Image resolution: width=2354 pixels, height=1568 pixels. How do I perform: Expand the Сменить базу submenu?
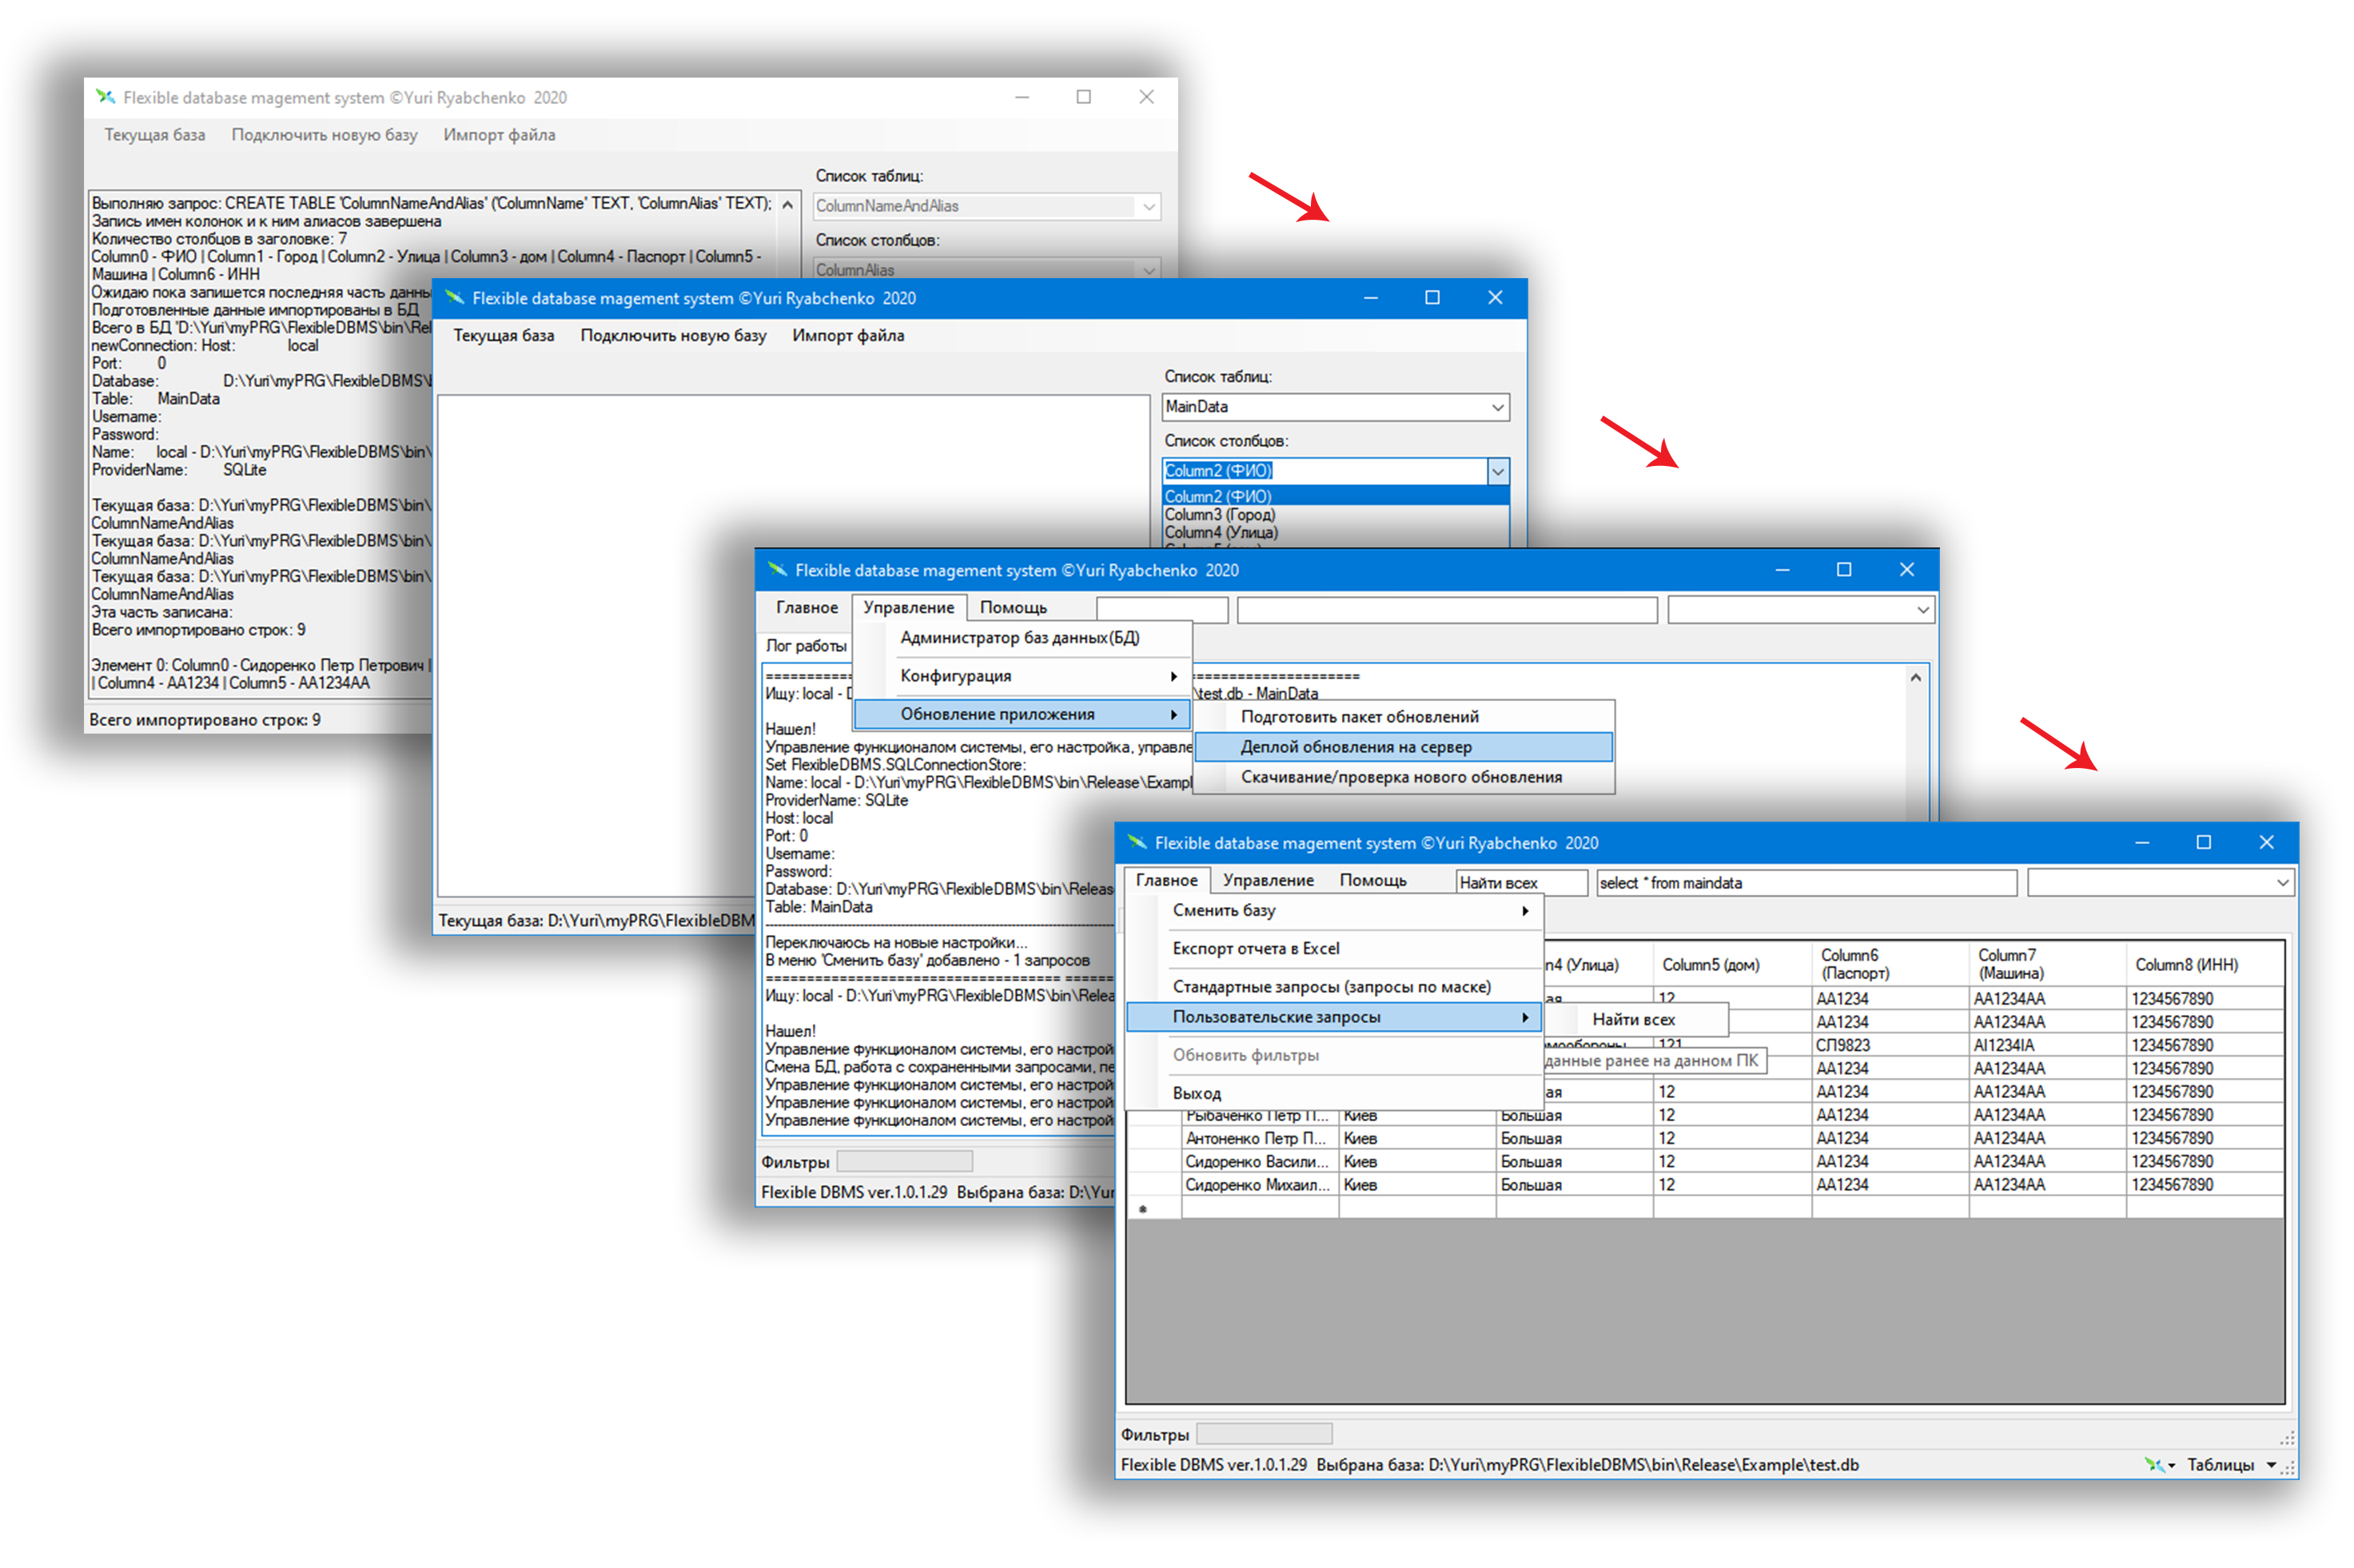click(1335, 910)
